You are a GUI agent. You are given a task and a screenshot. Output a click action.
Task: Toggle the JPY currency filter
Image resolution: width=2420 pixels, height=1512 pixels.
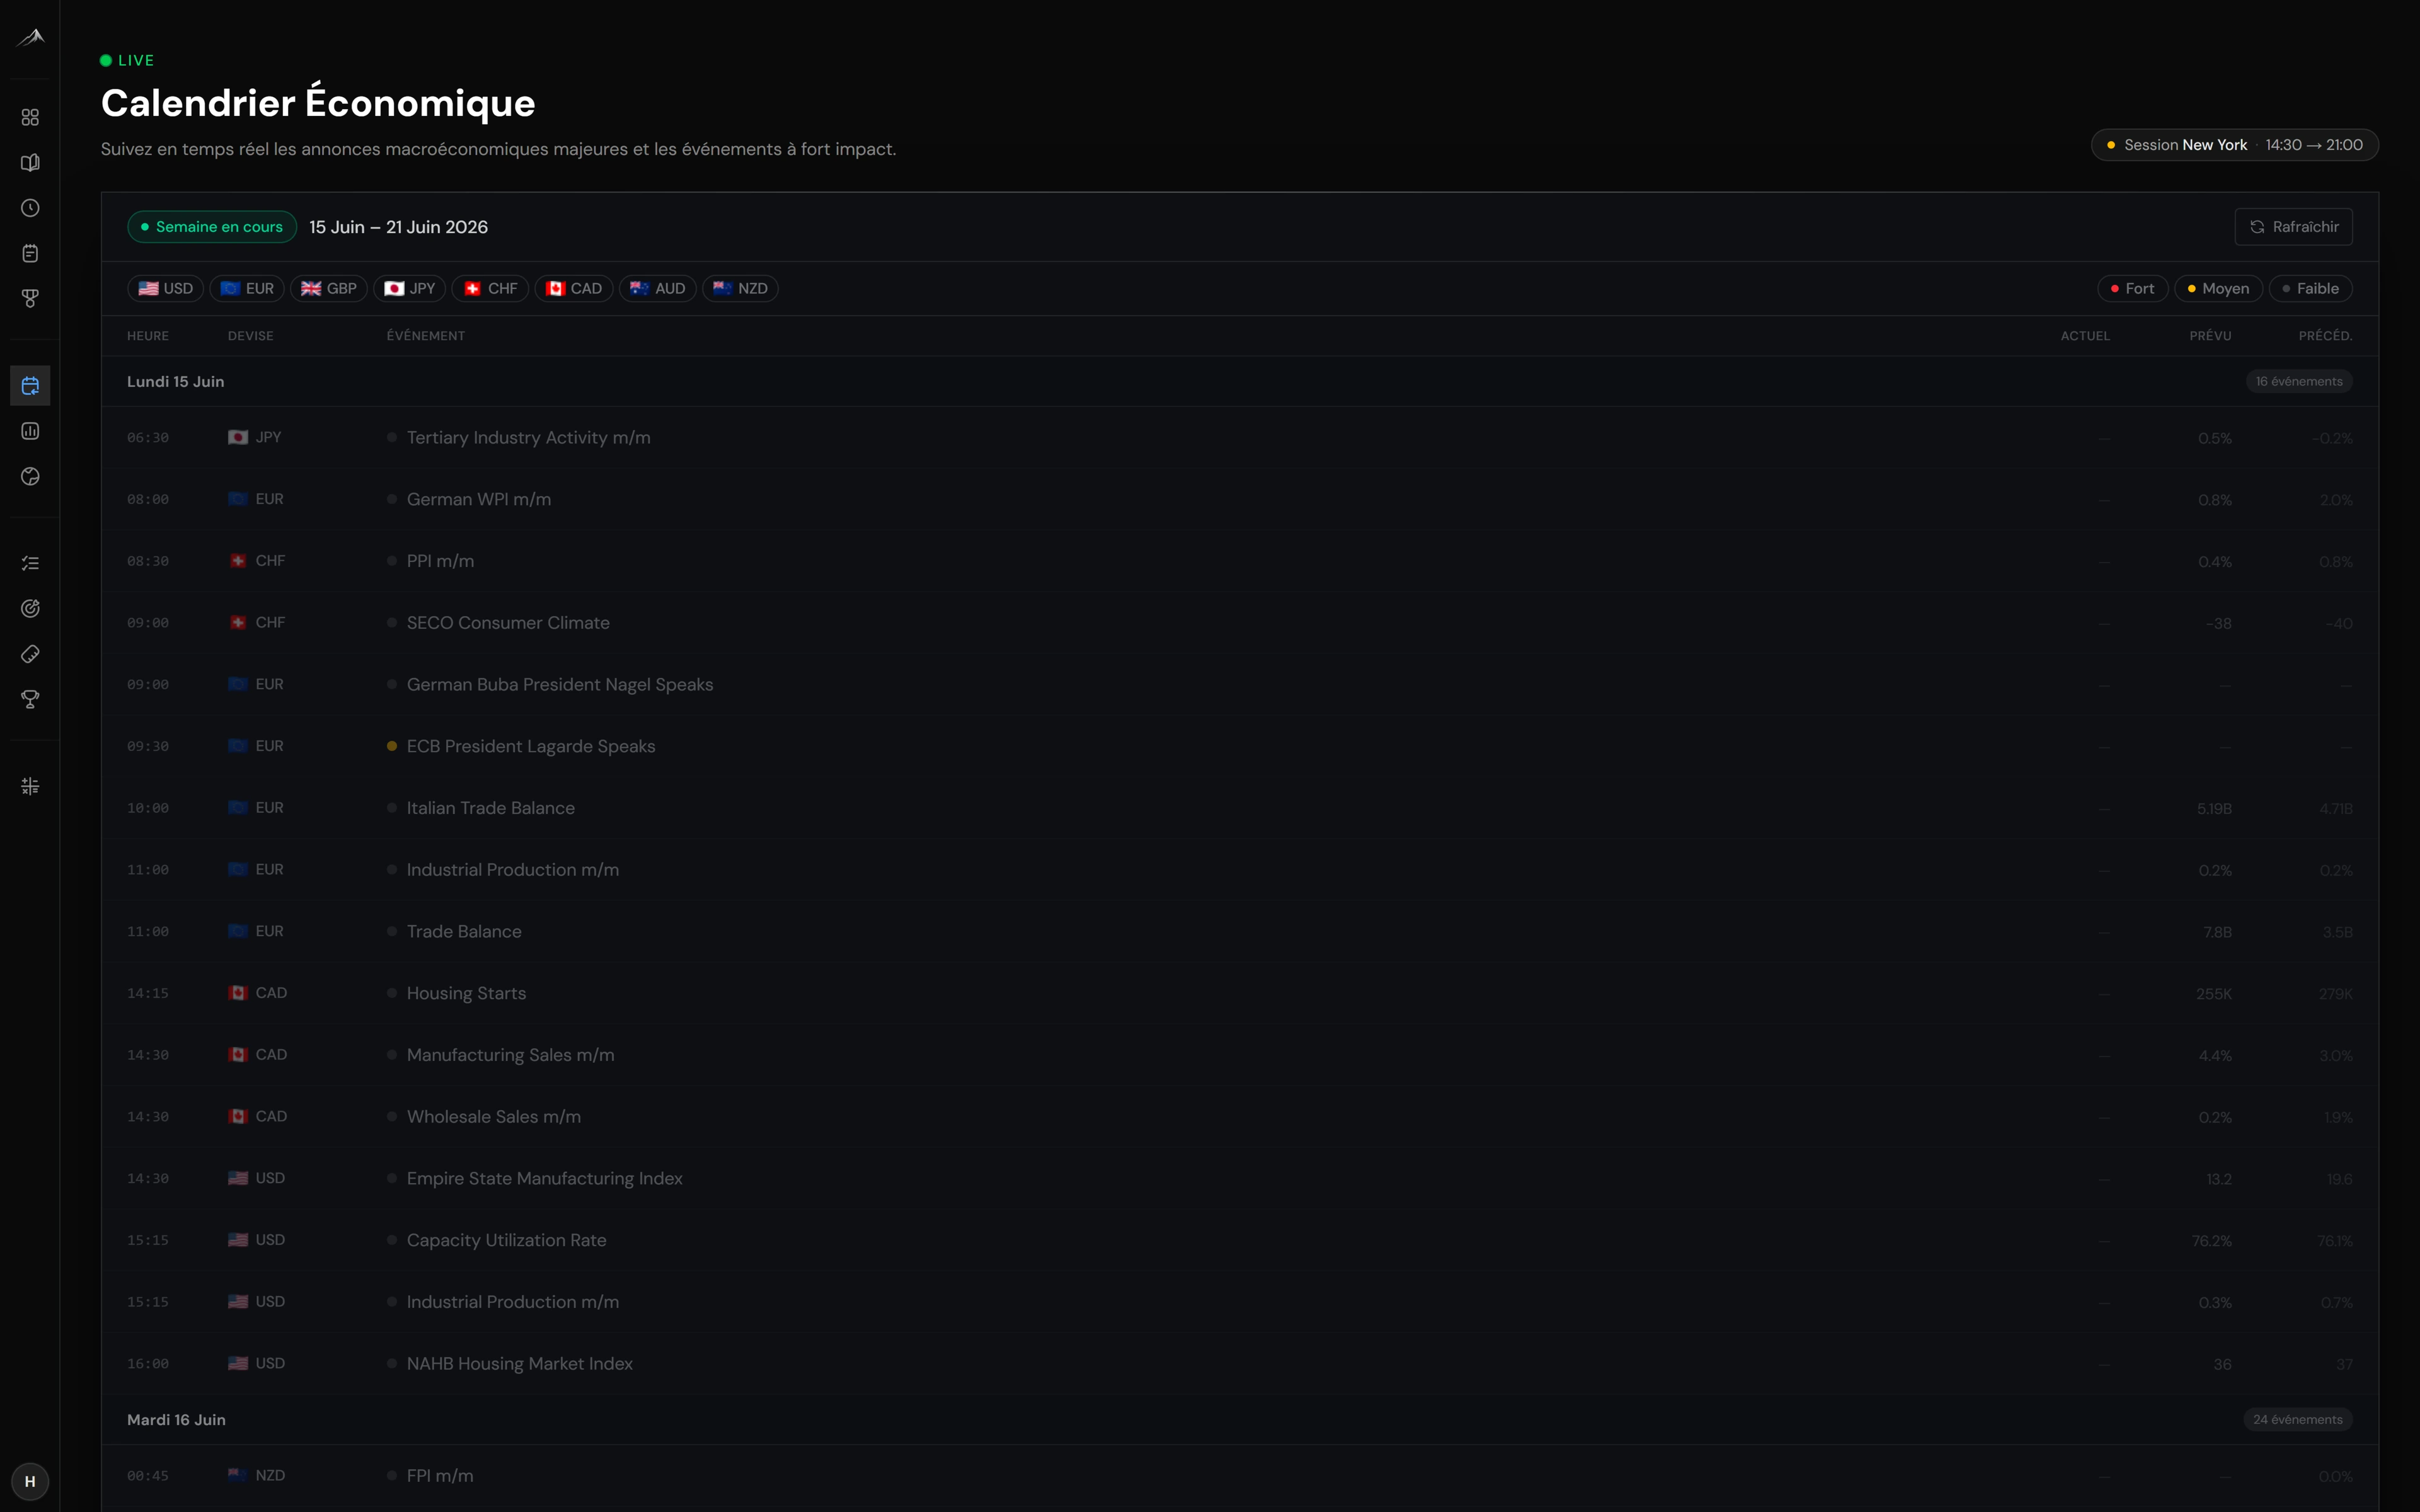click(410, 288)
